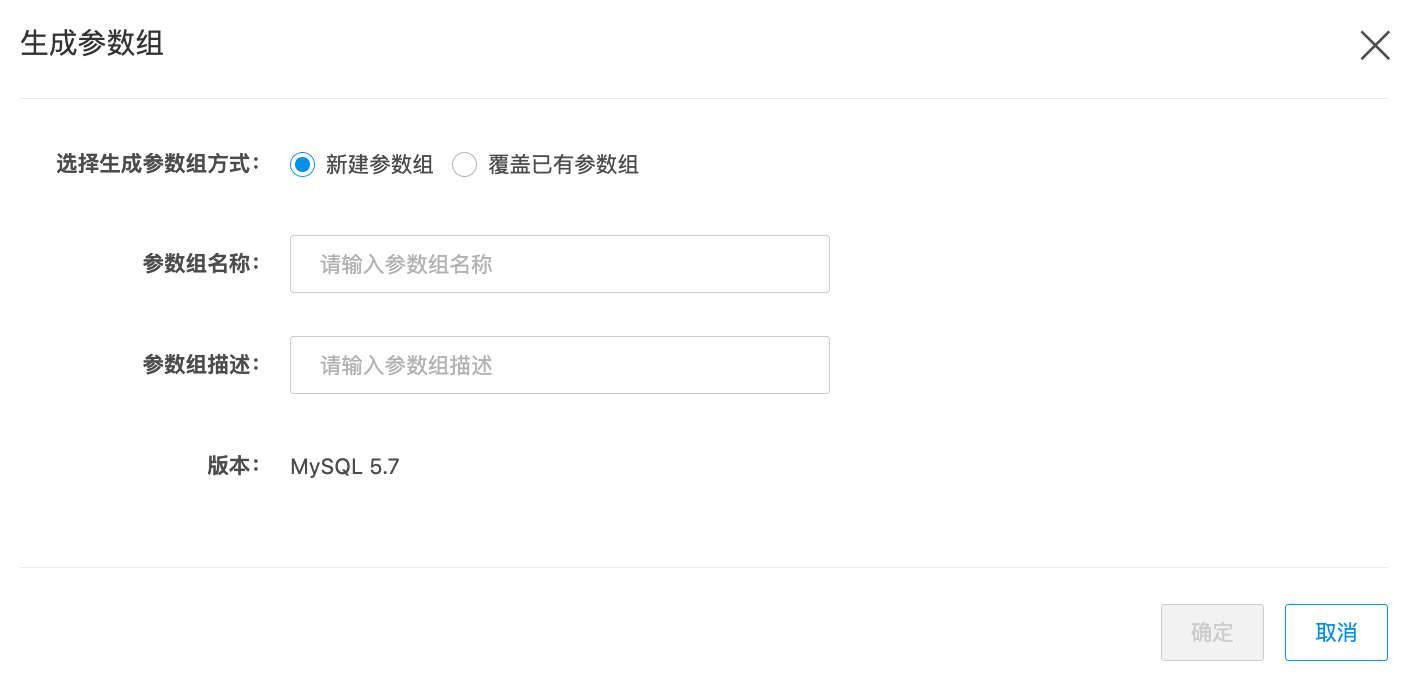Click the 5.7 version number

(x=385, y=467)
